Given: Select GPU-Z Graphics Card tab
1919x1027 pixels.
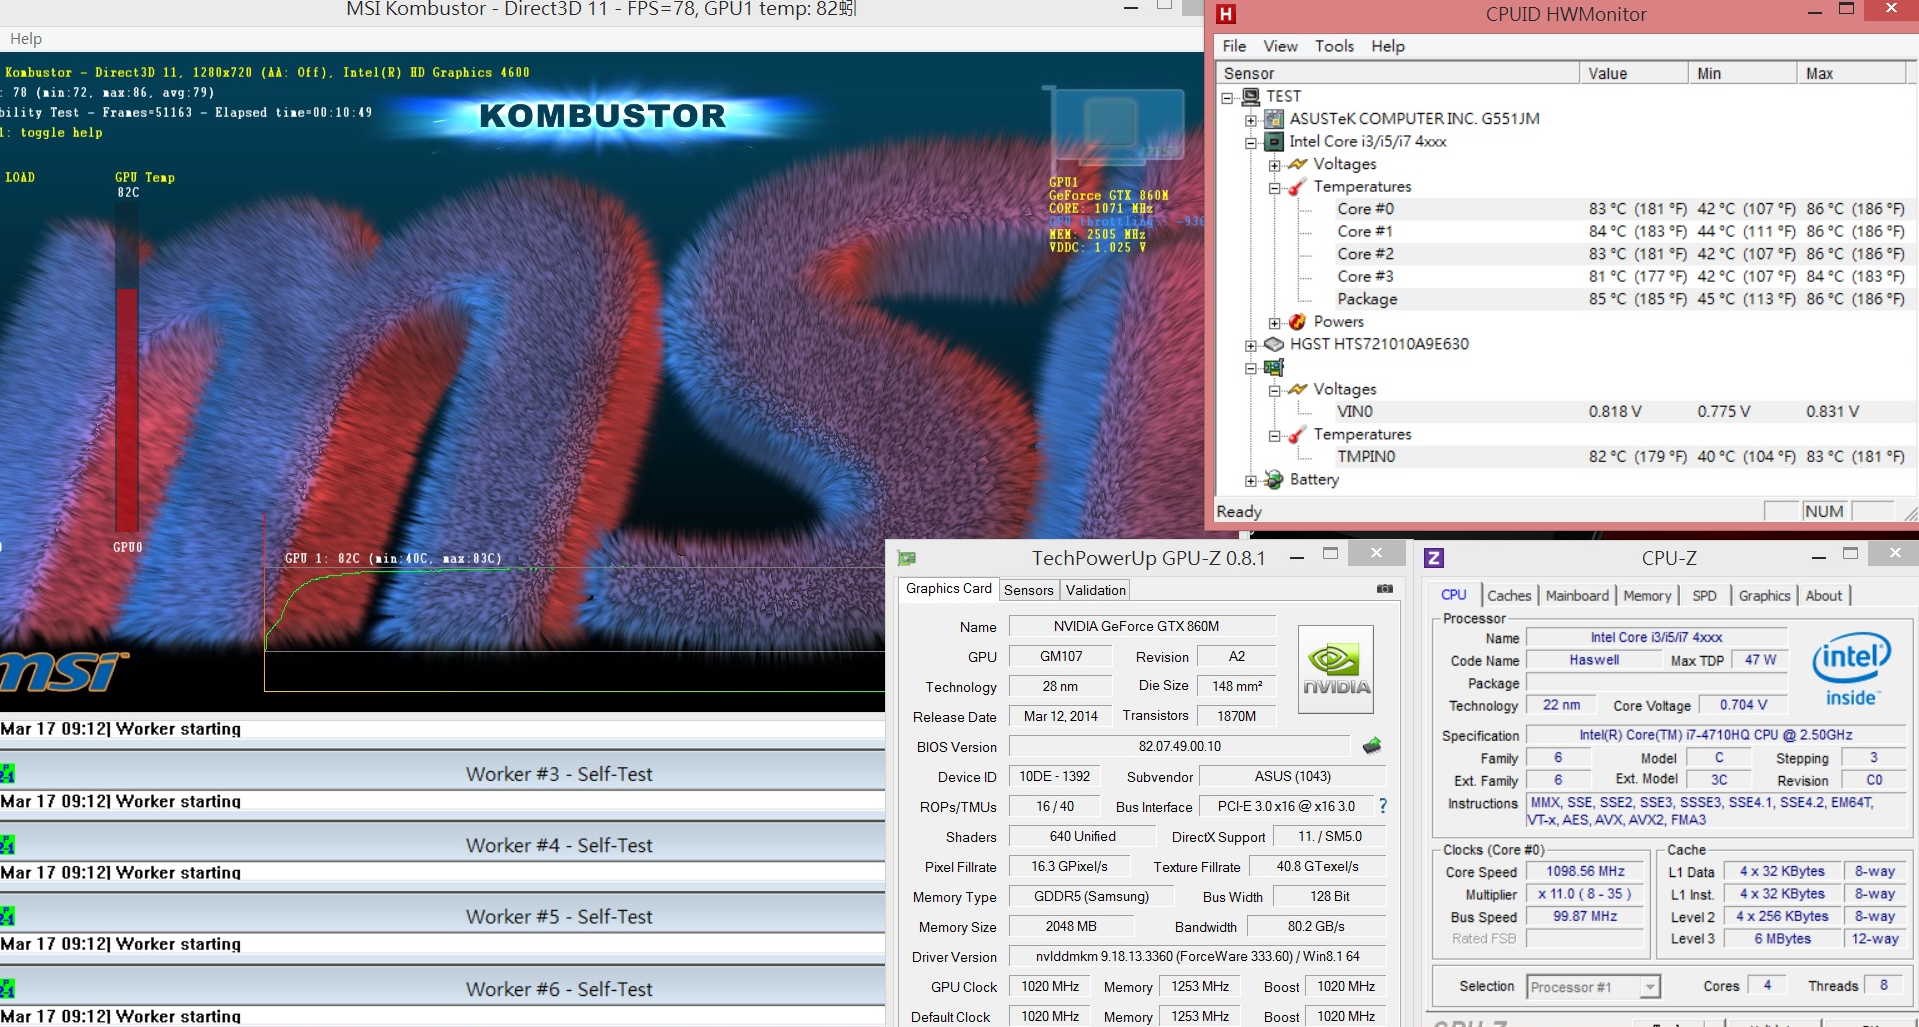Looking at the screenshot, I should click(948, 589).
